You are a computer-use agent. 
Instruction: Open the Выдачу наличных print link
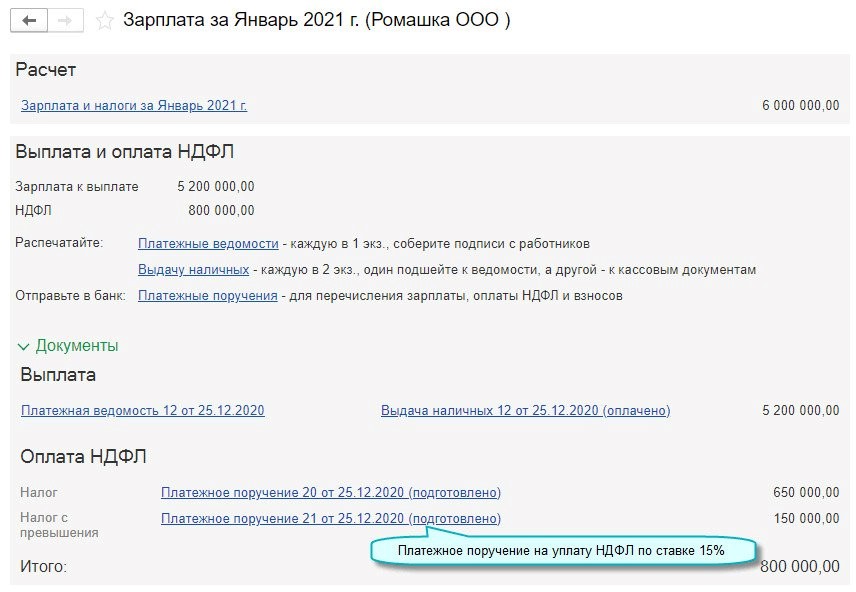click(x=193, y=270)
